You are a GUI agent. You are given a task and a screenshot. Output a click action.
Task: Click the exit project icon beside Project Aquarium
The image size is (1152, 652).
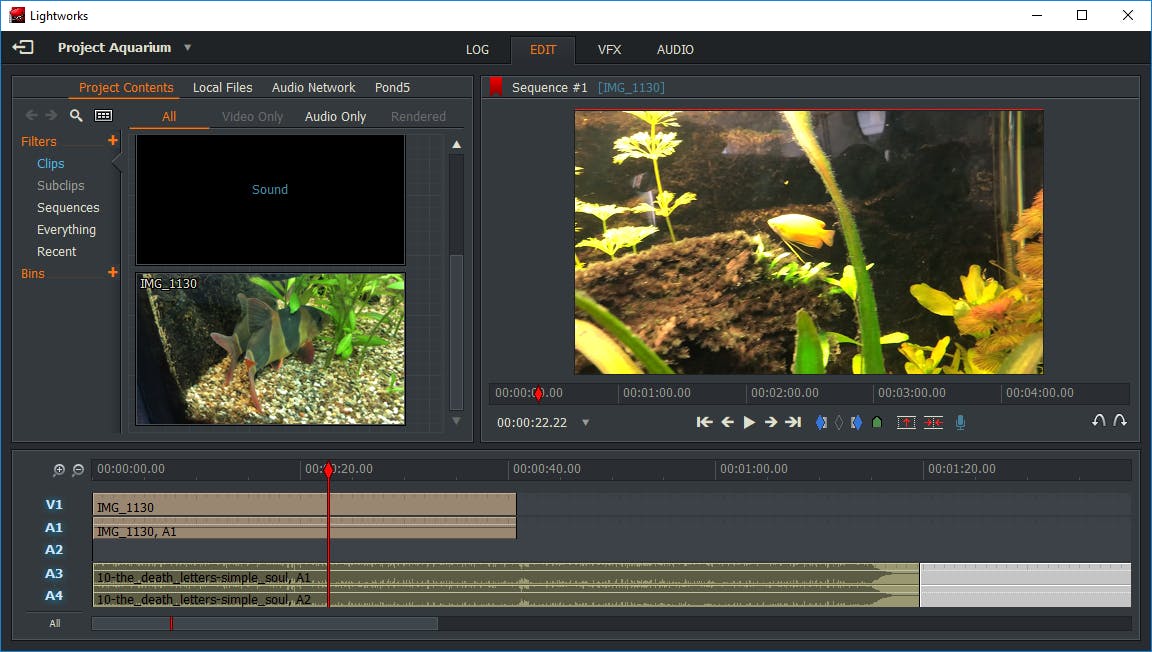pyautogui.click(x=23, y=48)
